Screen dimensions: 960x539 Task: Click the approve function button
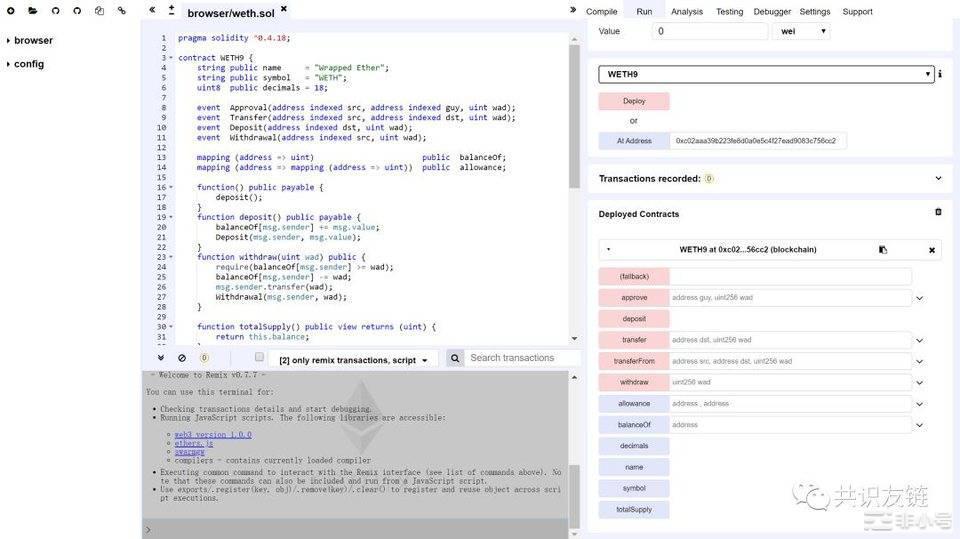click(x=634, y=298)
